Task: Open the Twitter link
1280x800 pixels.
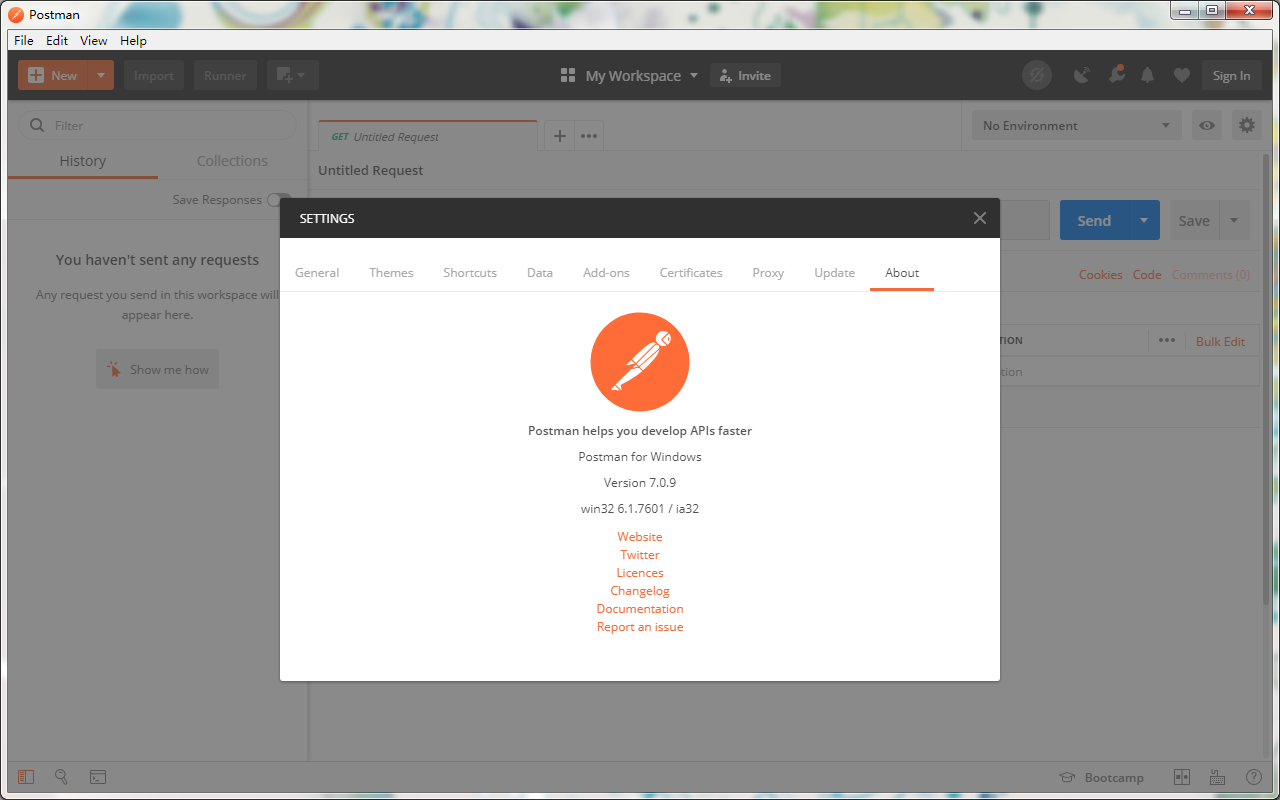Action: click(x=640, y=555)
